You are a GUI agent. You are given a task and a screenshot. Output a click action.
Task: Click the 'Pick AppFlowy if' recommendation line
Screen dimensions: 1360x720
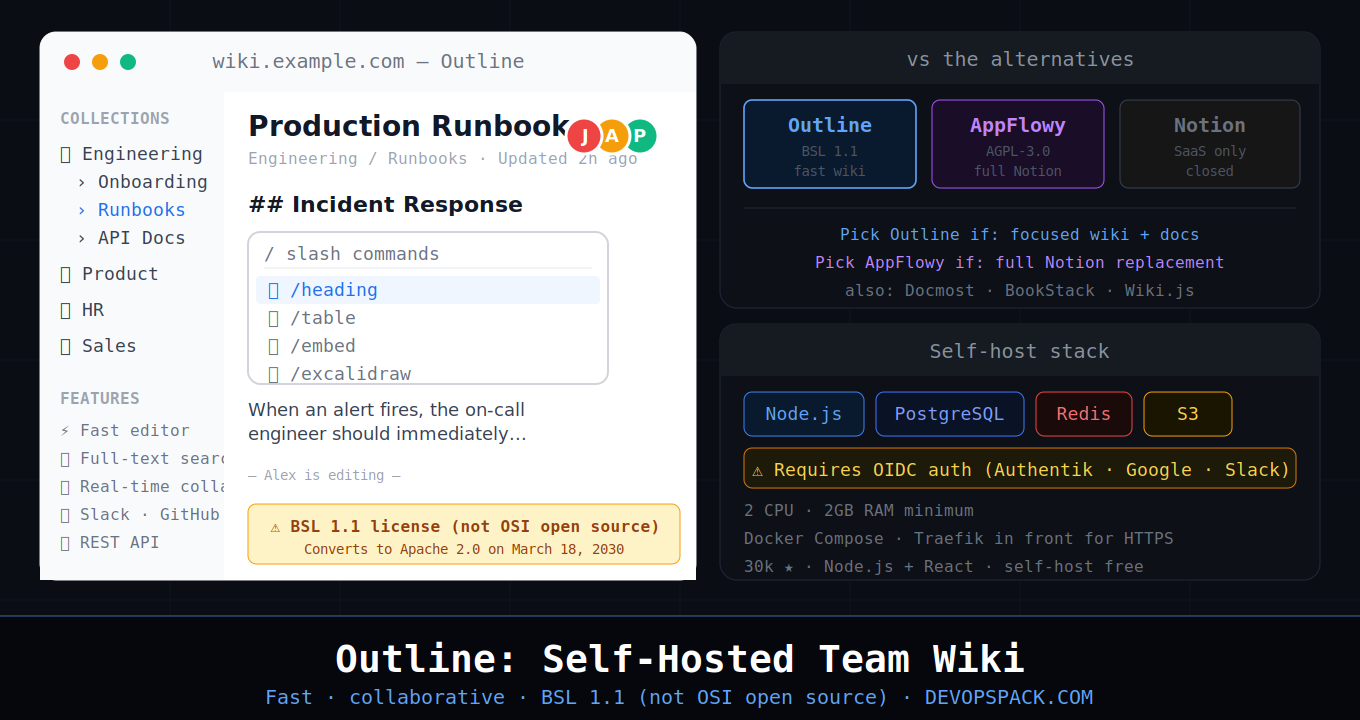coord(1020,263)
